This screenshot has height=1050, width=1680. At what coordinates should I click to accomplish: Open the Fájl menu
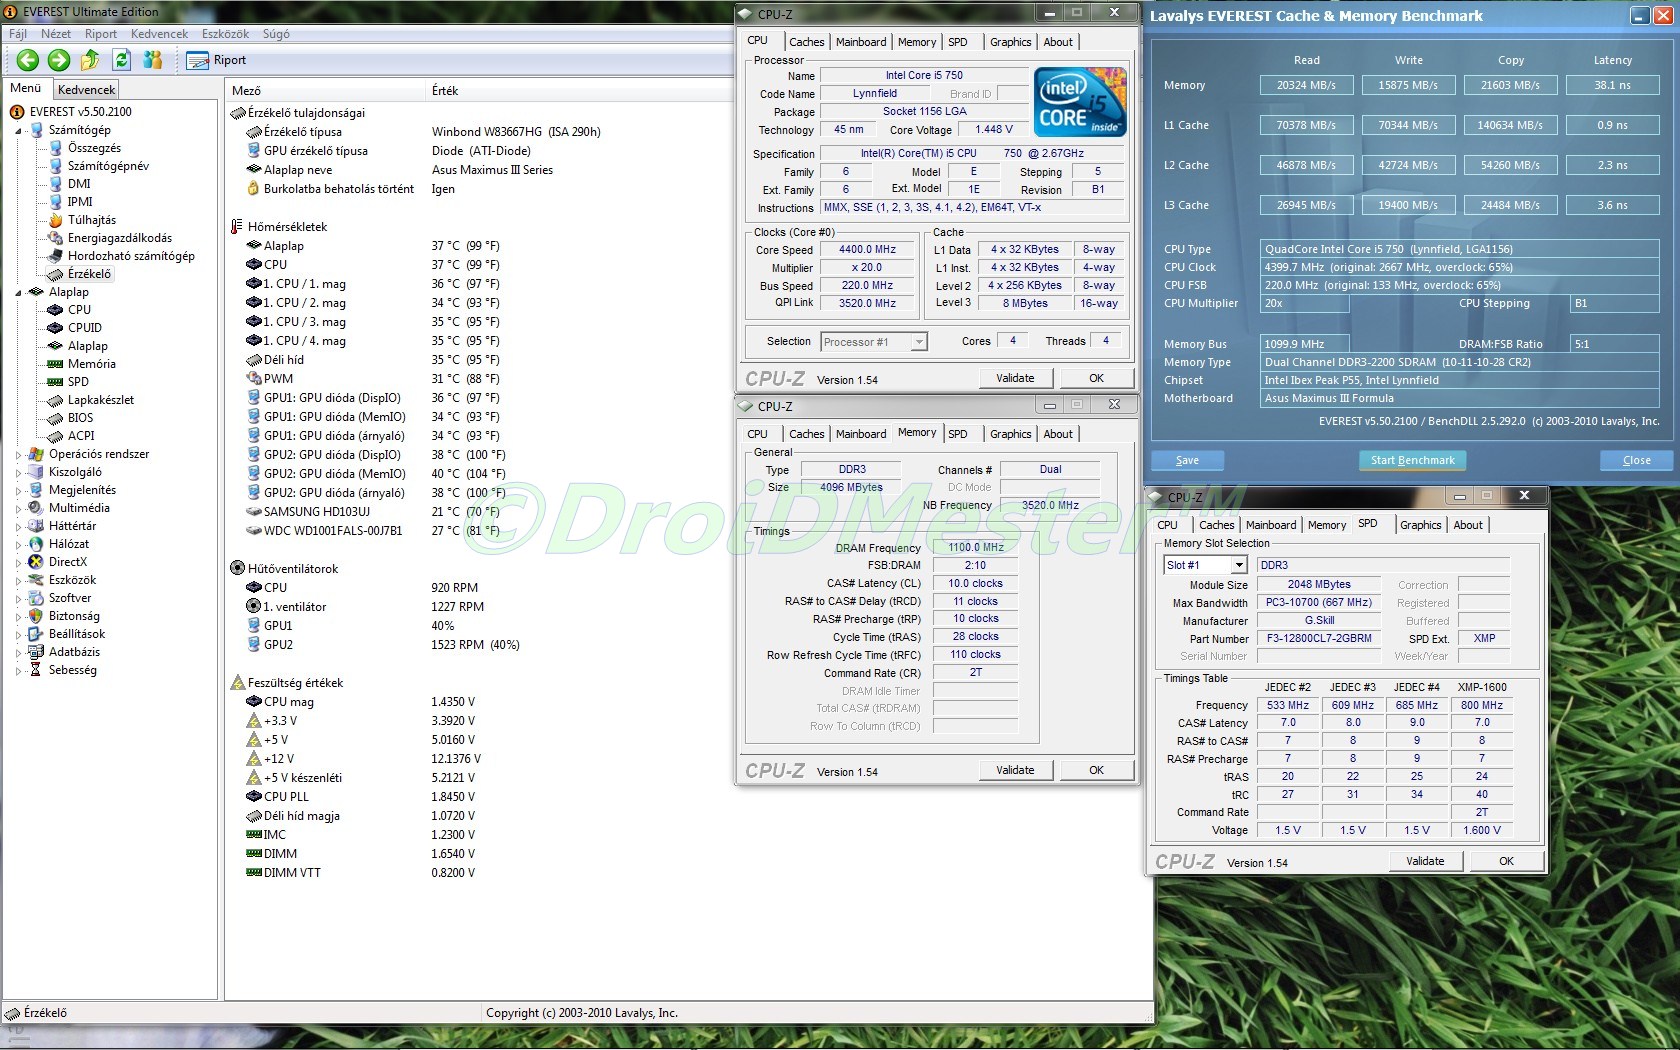[18, 34]
